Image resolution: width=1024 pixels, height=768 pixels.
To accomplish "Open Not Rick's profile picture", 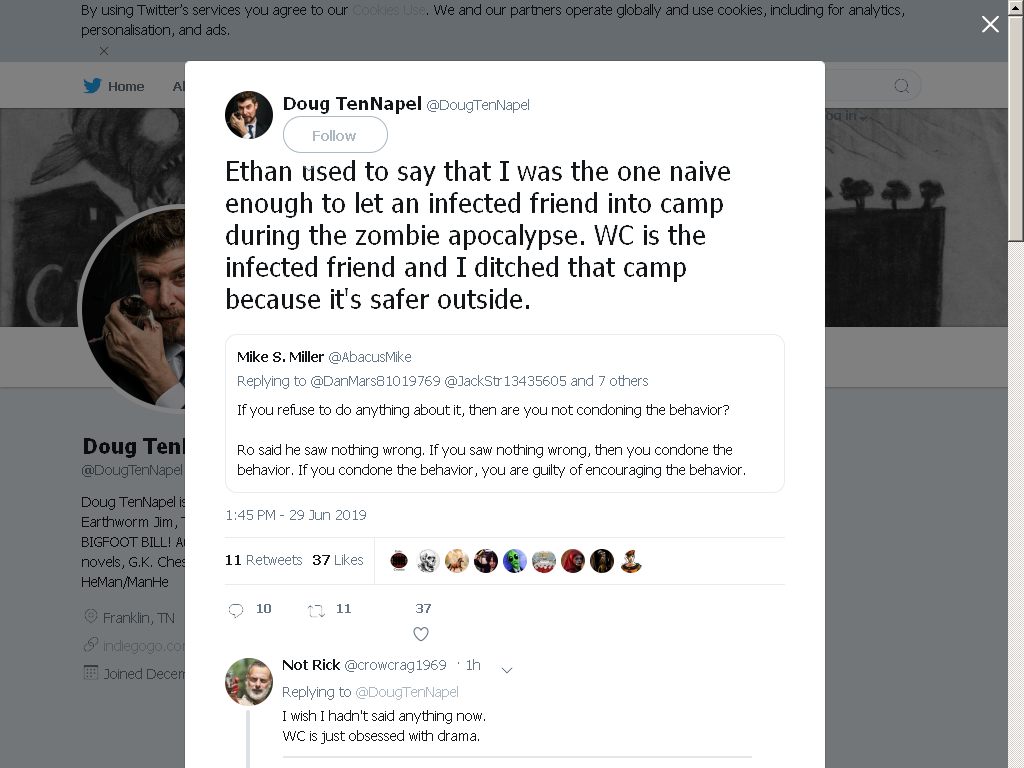I will 249,681.
